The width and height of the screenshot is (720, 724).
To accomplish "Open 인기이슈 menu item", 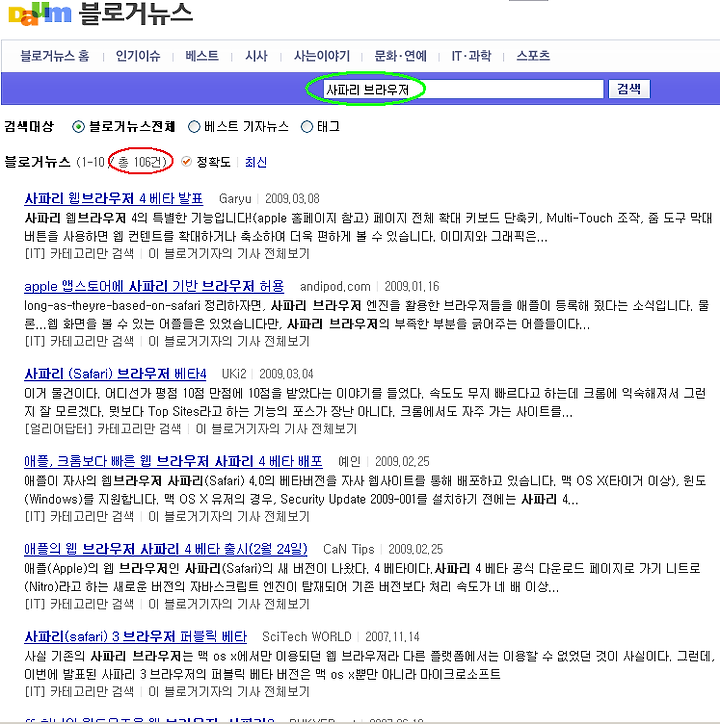I will click(x=138, y=56).
